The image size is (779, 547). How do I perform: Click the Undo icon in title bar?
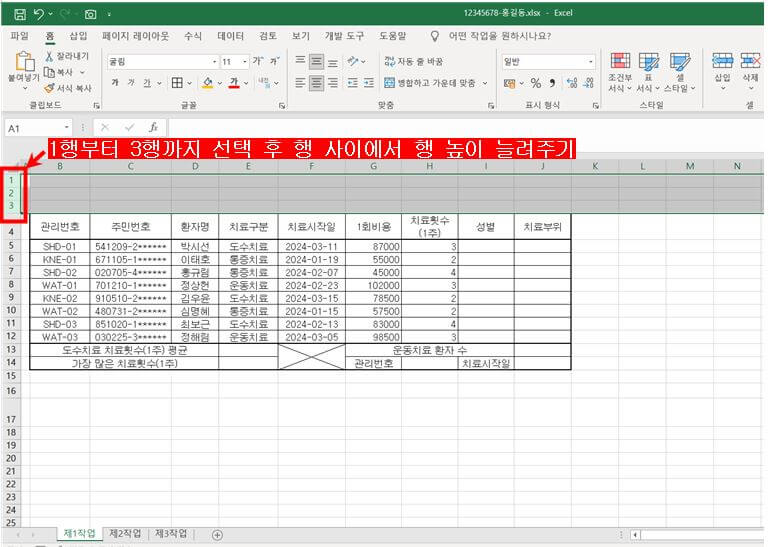39,14
